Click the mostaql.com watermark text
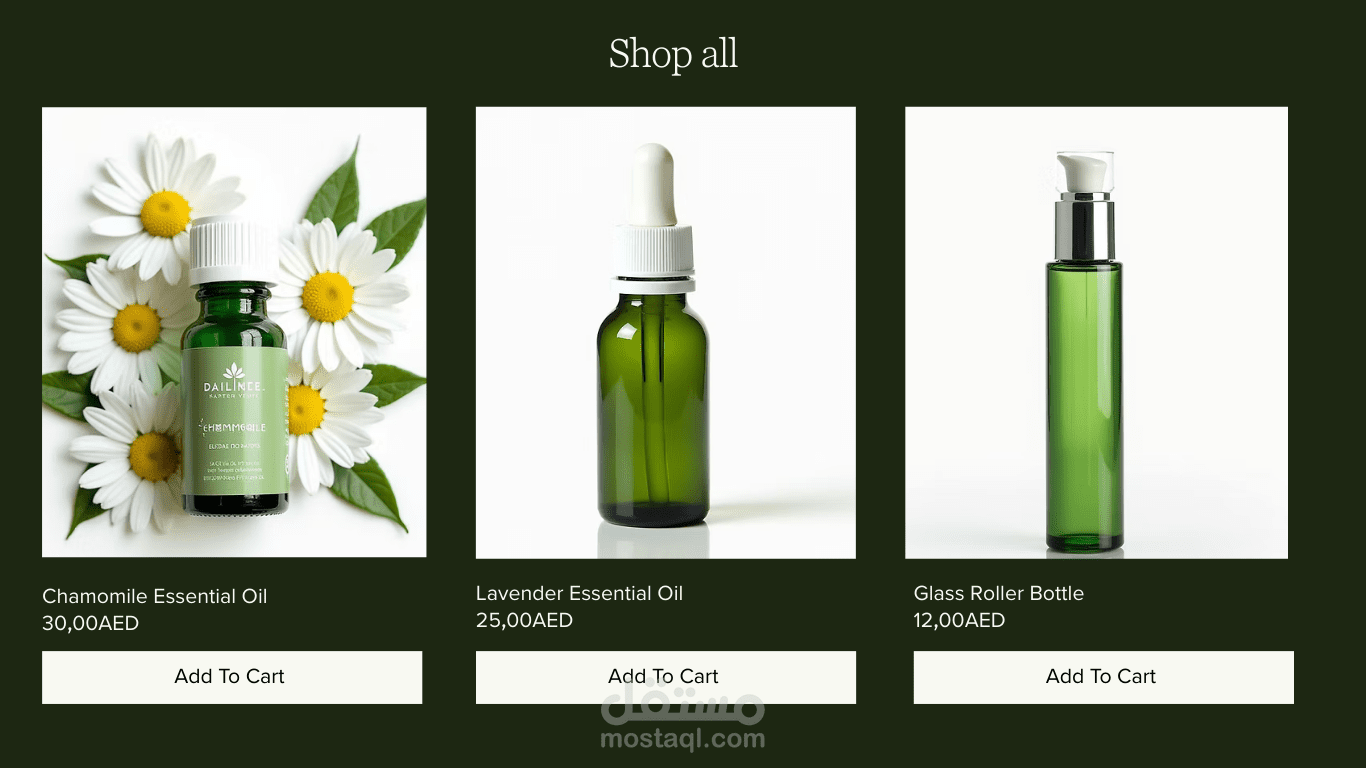1366x768 pixels. 683,740
